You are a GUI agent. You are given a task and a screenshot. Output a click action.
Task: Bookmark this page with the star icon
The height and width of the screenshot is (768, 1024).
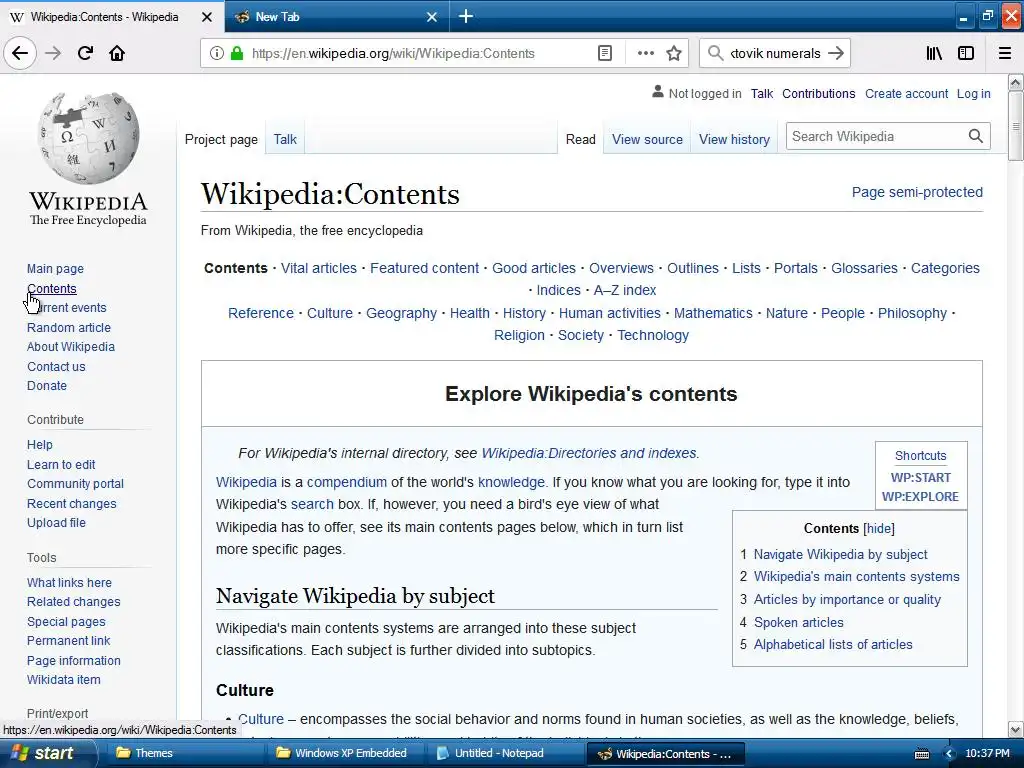pos(674,53)
